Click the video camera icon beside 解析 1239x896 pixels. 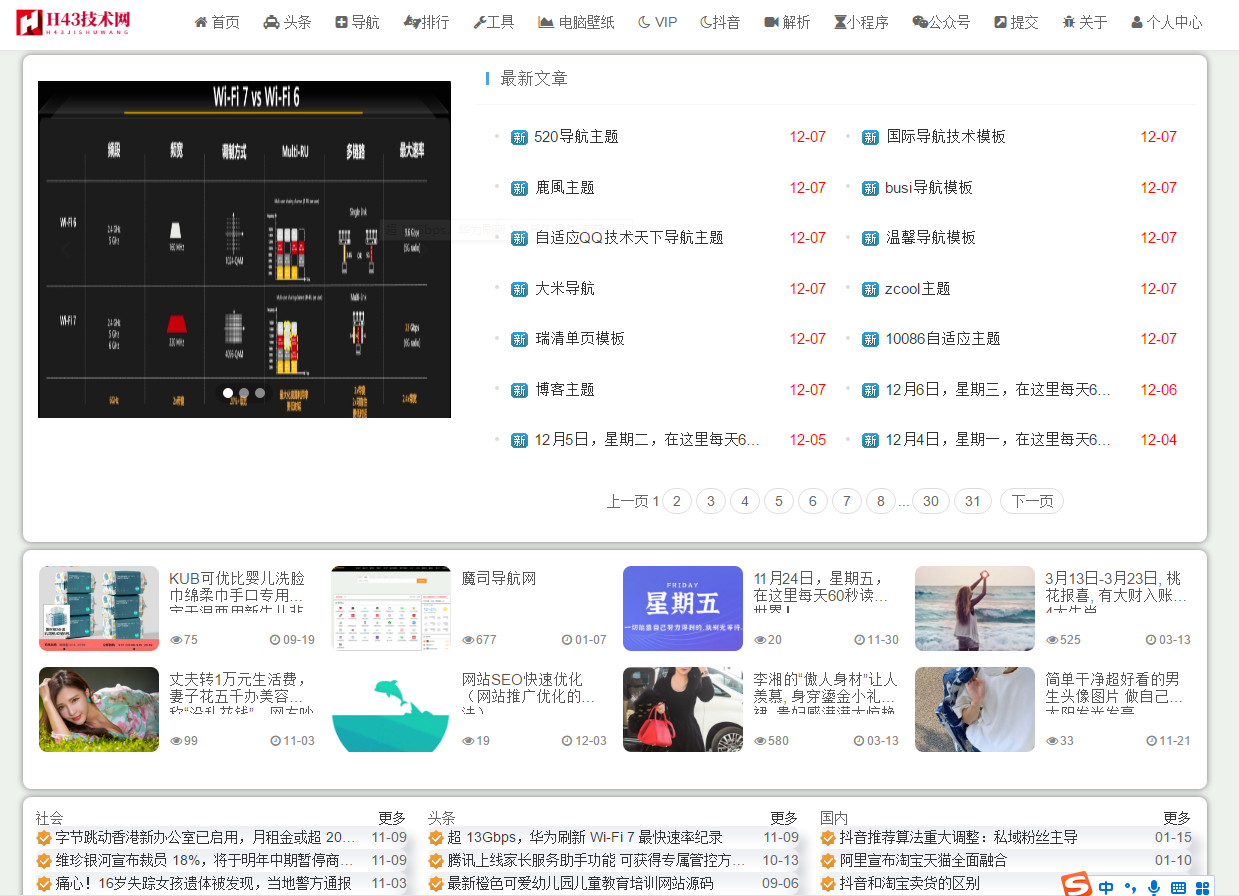tap(771, 22)
